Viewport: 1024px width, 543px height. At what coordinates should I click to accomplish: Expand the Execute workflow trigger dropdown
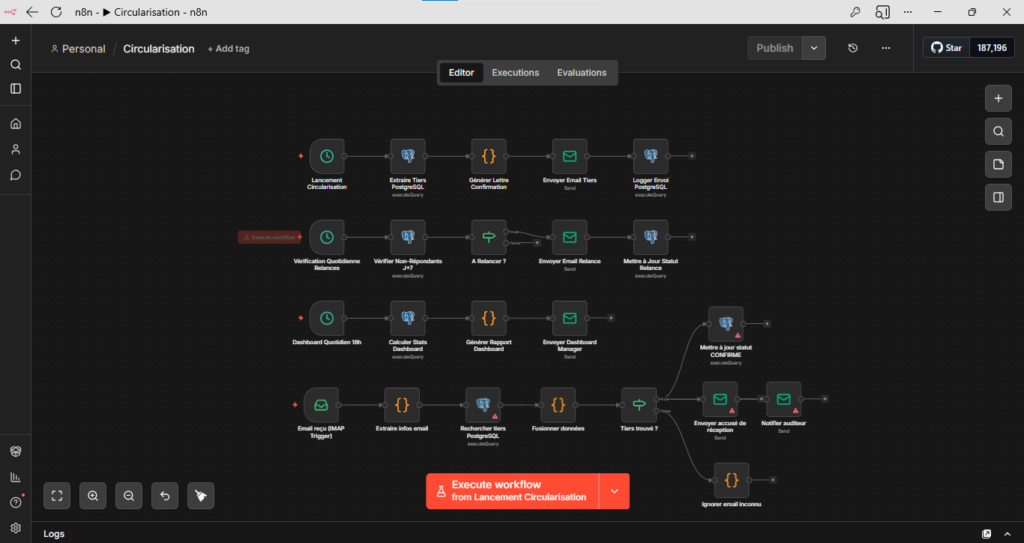tap(614, 491)
